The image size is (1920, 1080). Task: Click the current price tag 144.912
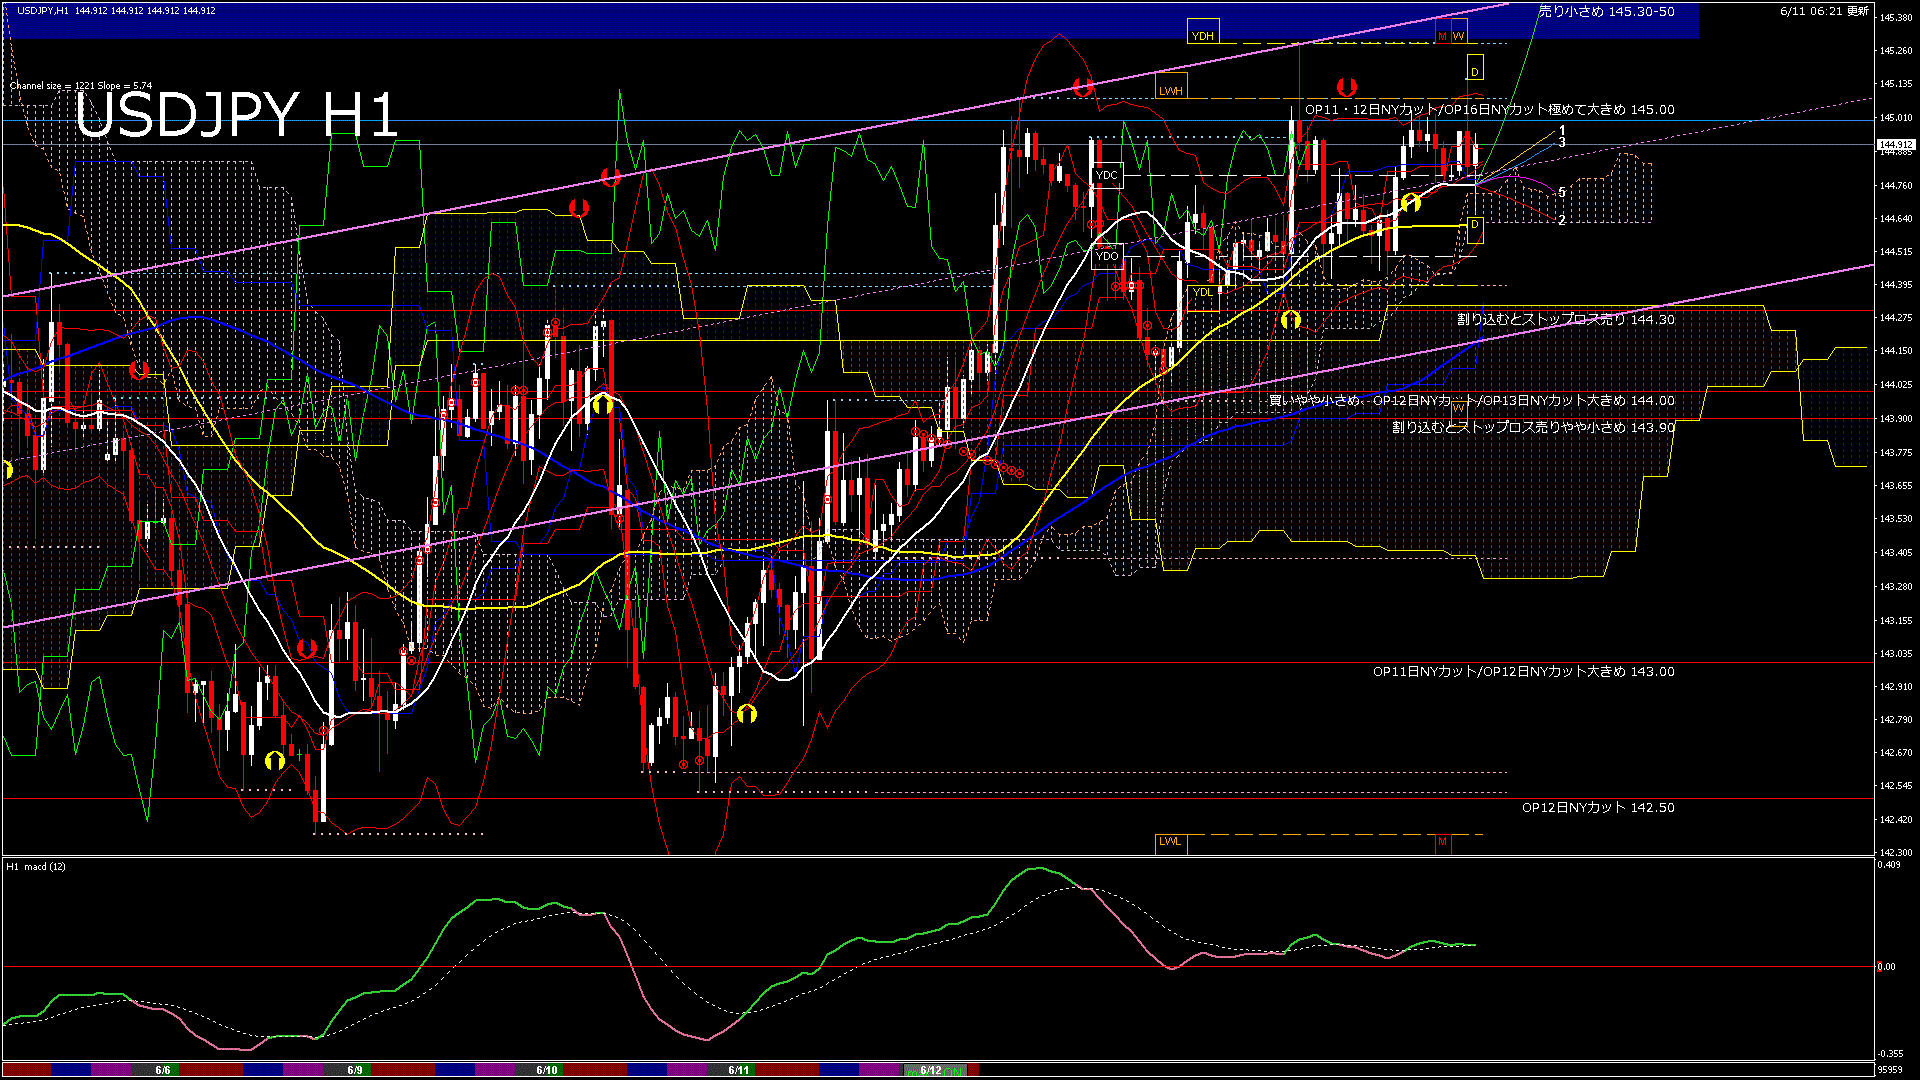pyautogui.click(x=1896, y=145)
